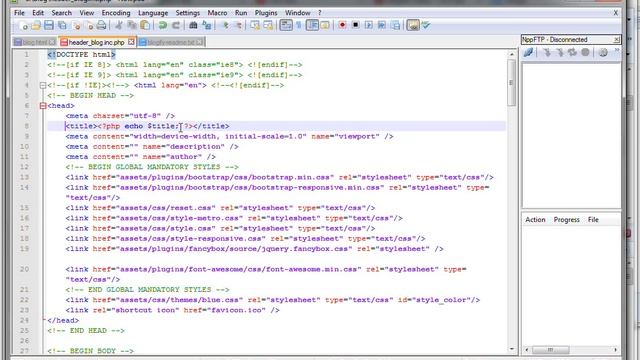640x360 pixels.
Task: Toggle spell-check with the checkmark icon
Action: pyautogui.click(x=426, y=25)
